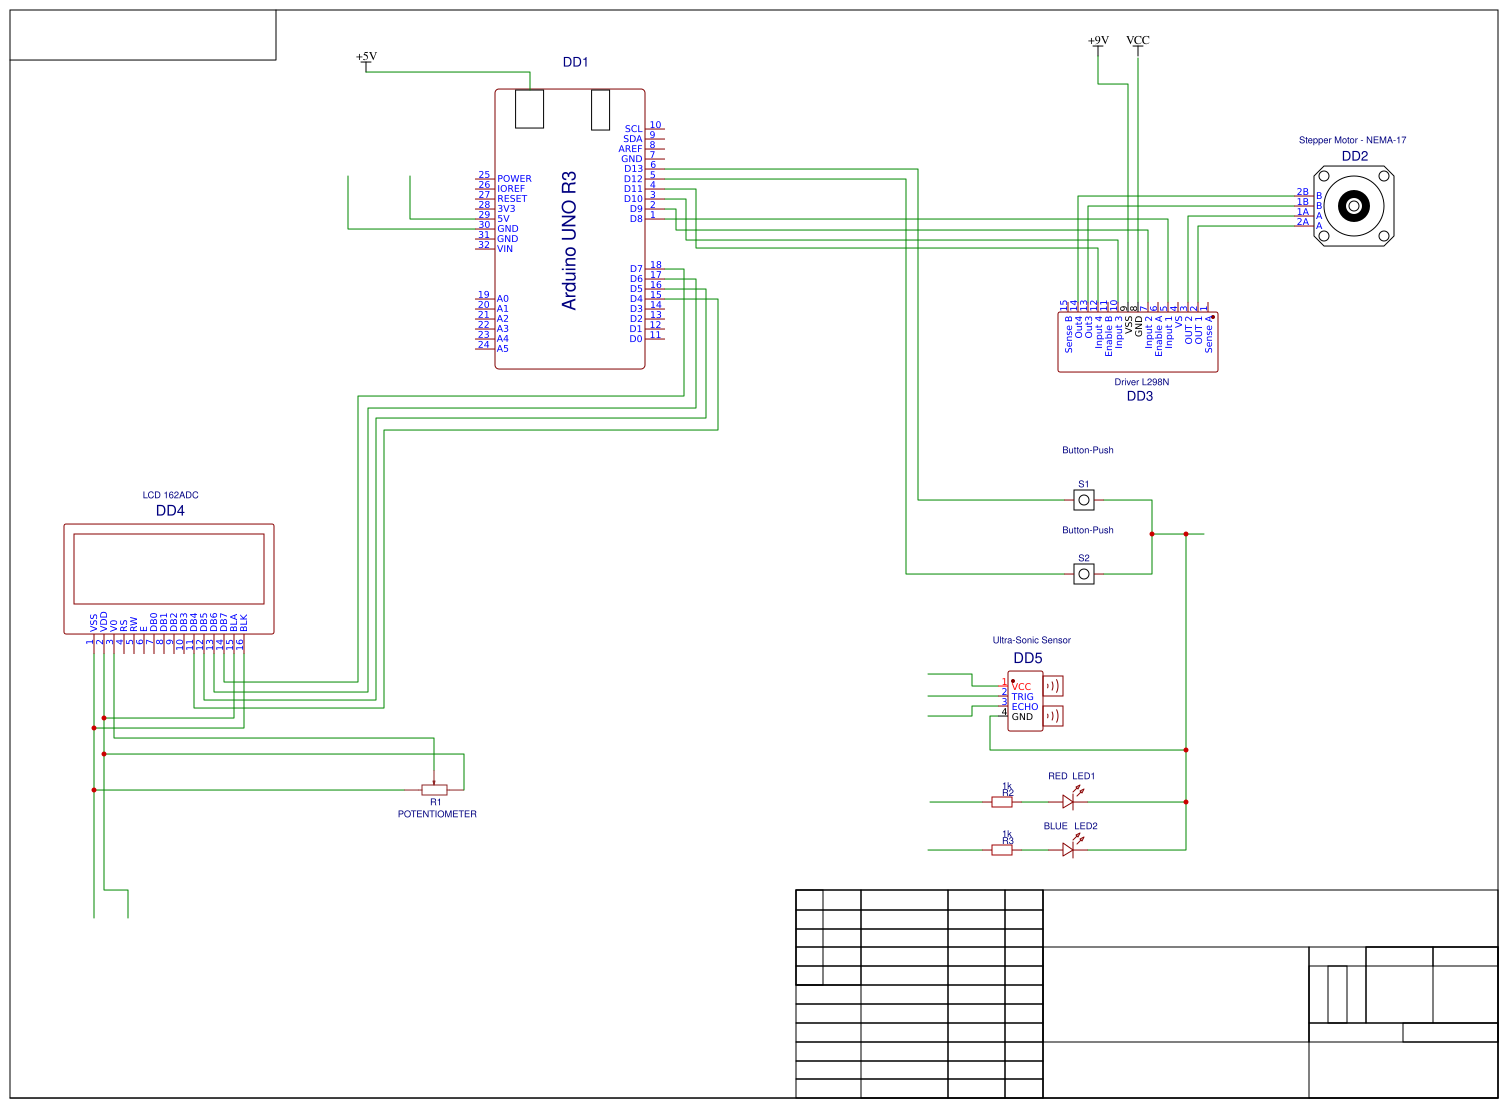
Task: Select the 'ECHO' pin on the ultrasonic sensor
Action: click(x=1025, y=707)
